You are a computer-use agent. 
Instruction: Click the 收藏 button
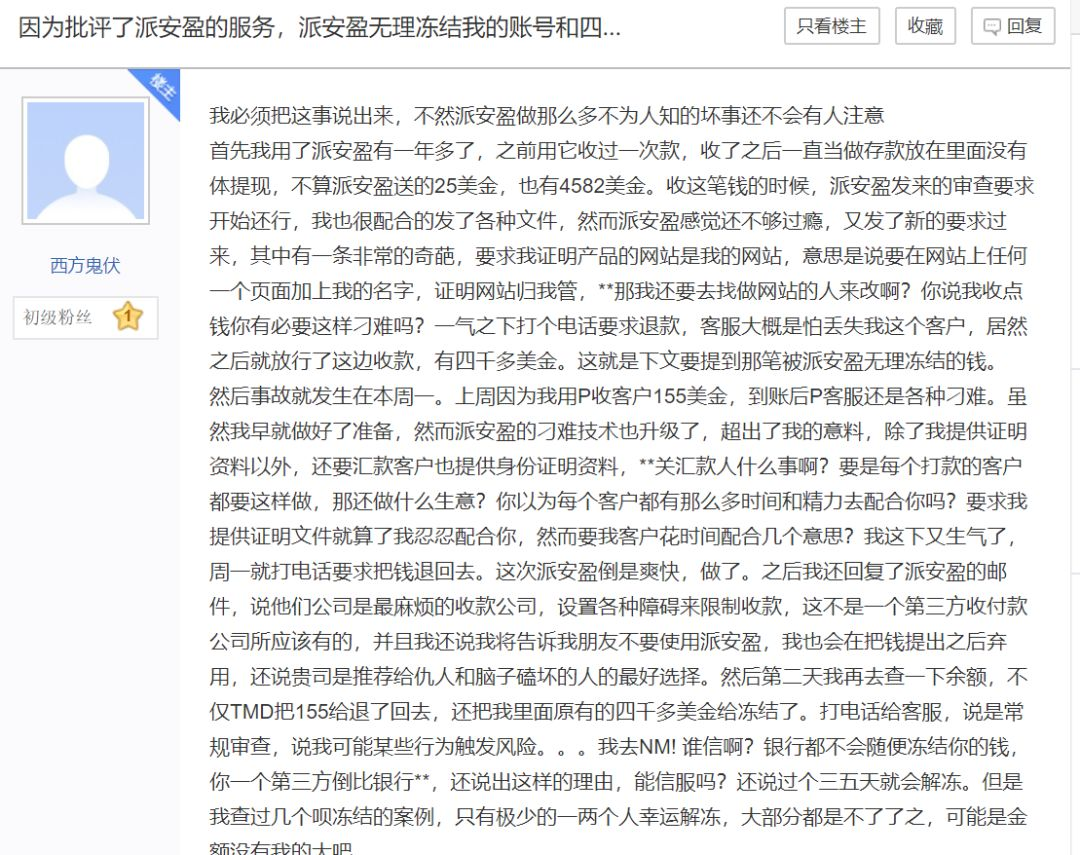pos(925,26)
